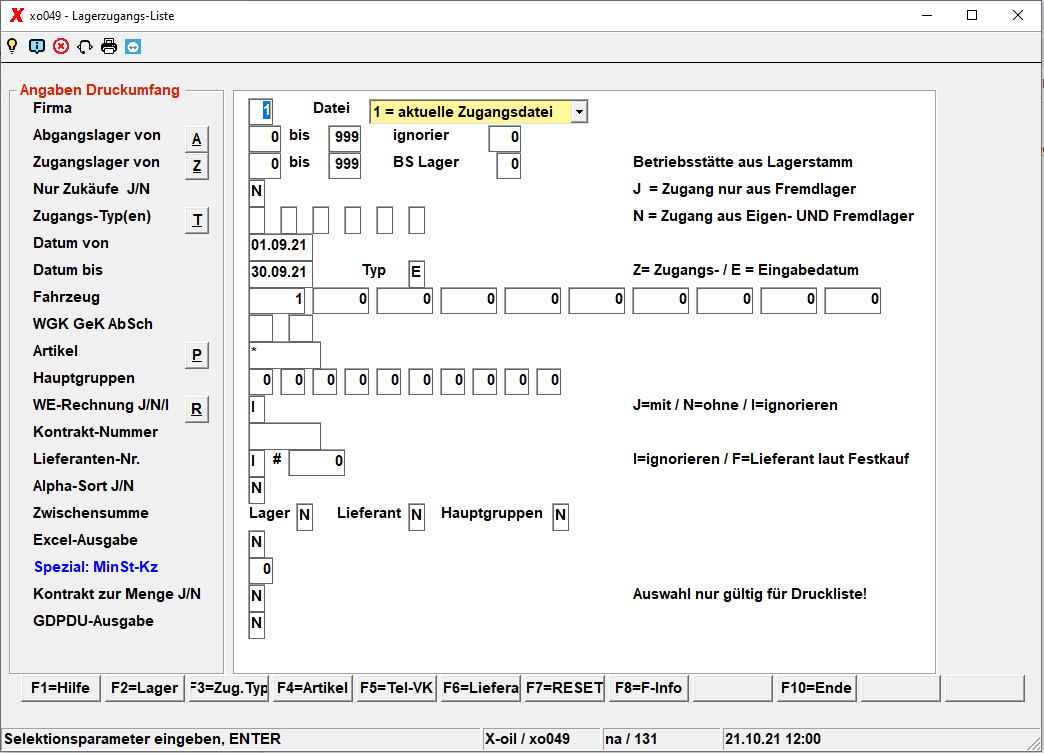Click the Abgangslager von field showing 0
The image size is (1044, 753).
coord(265,138)
